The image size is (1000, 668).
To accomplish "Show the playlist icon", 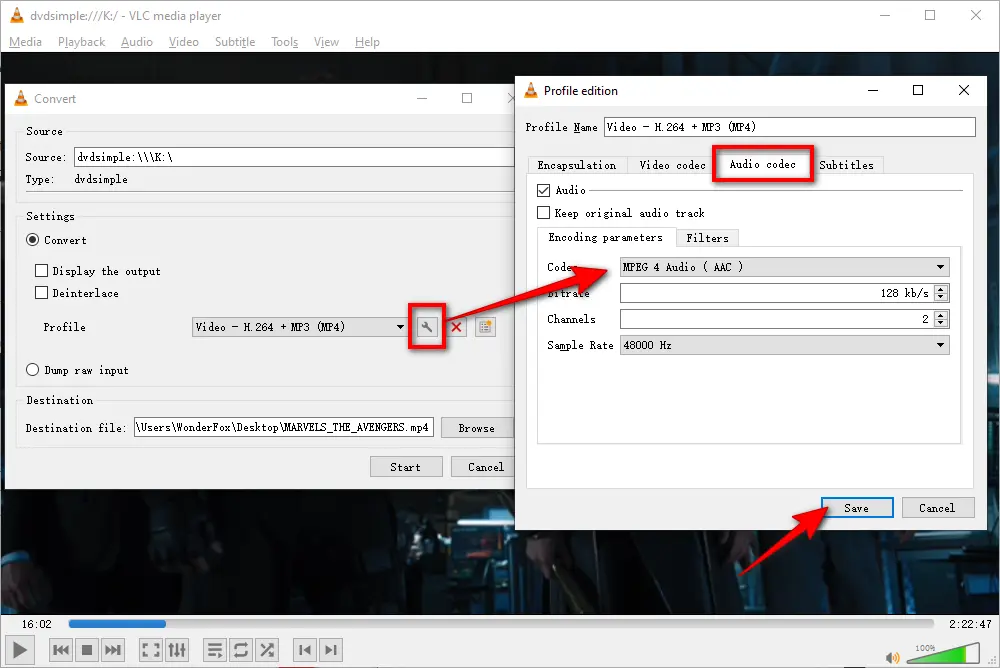I will pos(215,650).
